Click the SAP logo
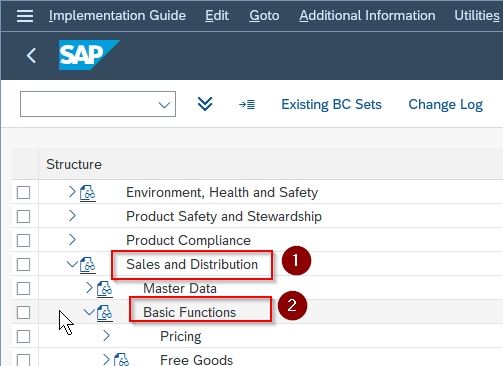Screen dimensions: 503x366 pos(89,55)
